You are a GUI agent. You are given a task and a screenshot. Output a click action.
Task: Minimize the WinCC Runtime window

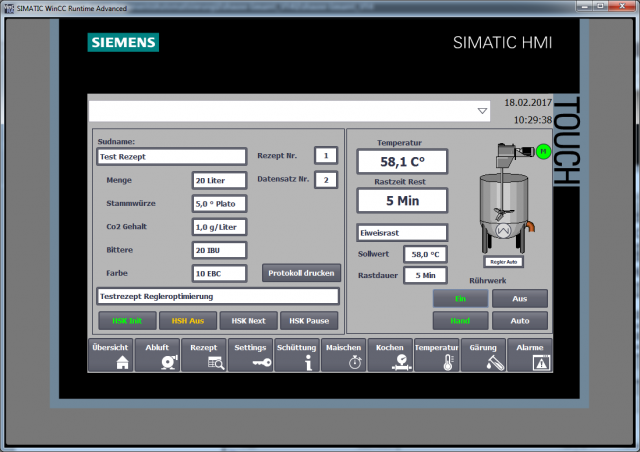point(584,6)
